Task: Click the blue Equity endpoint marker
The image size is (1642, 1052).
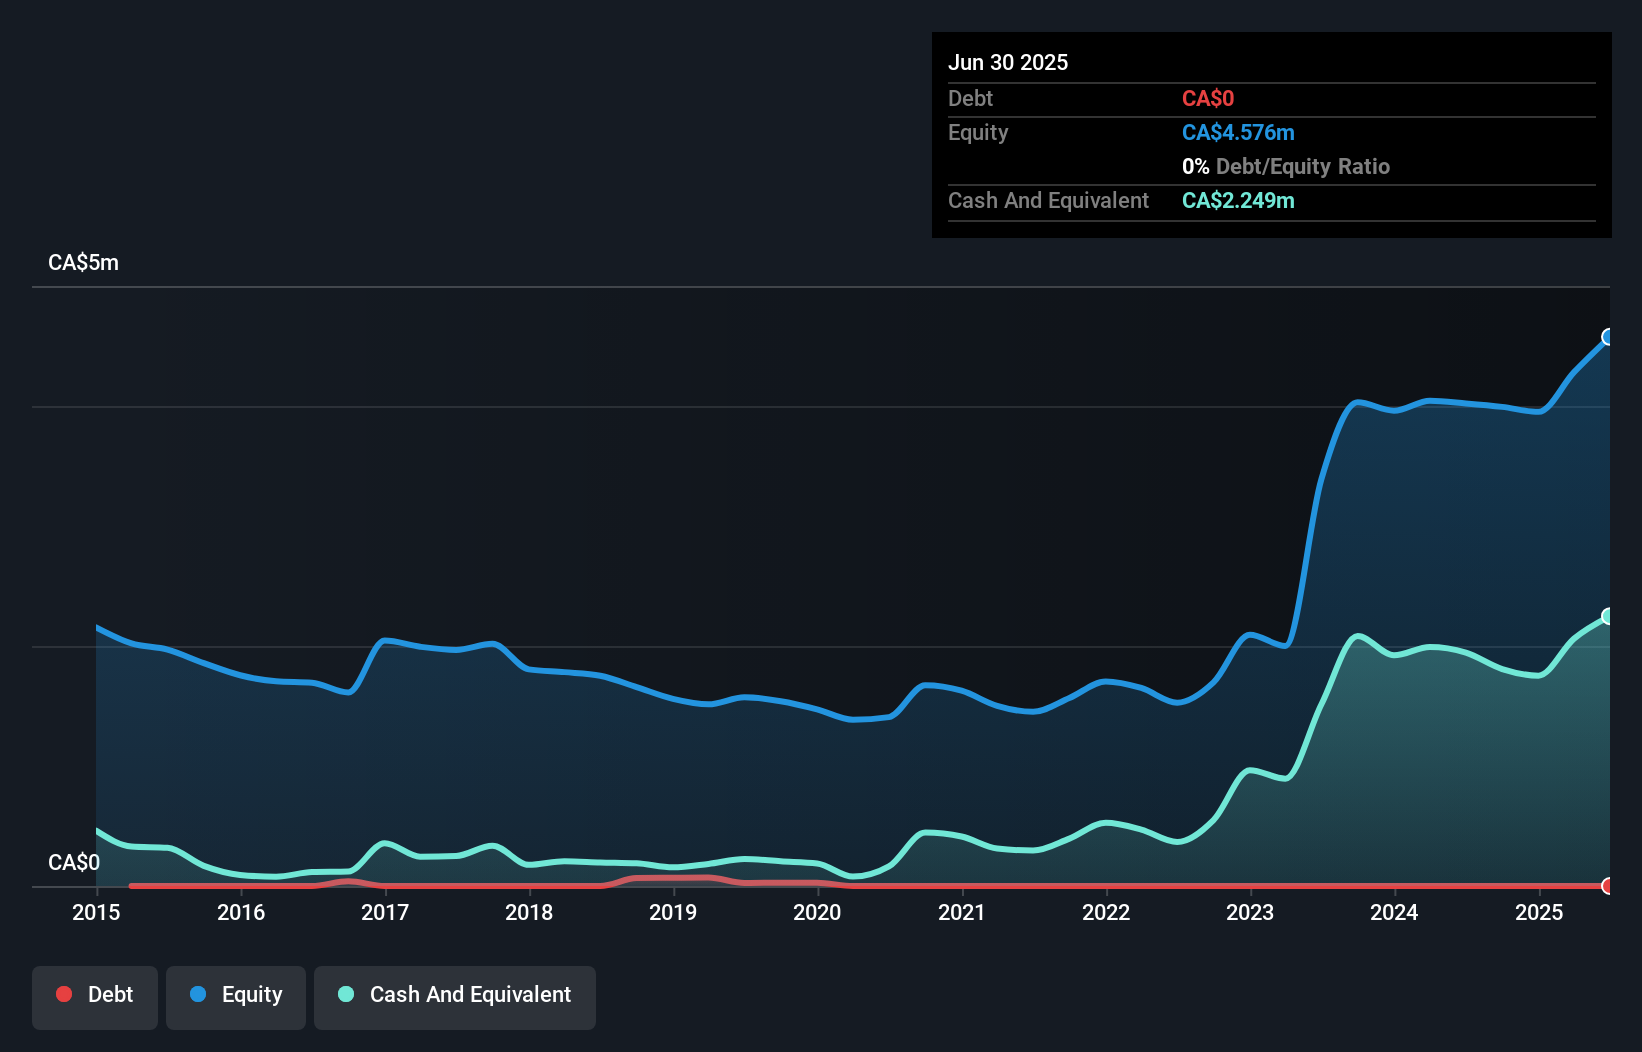Action: pos(1608,337)
